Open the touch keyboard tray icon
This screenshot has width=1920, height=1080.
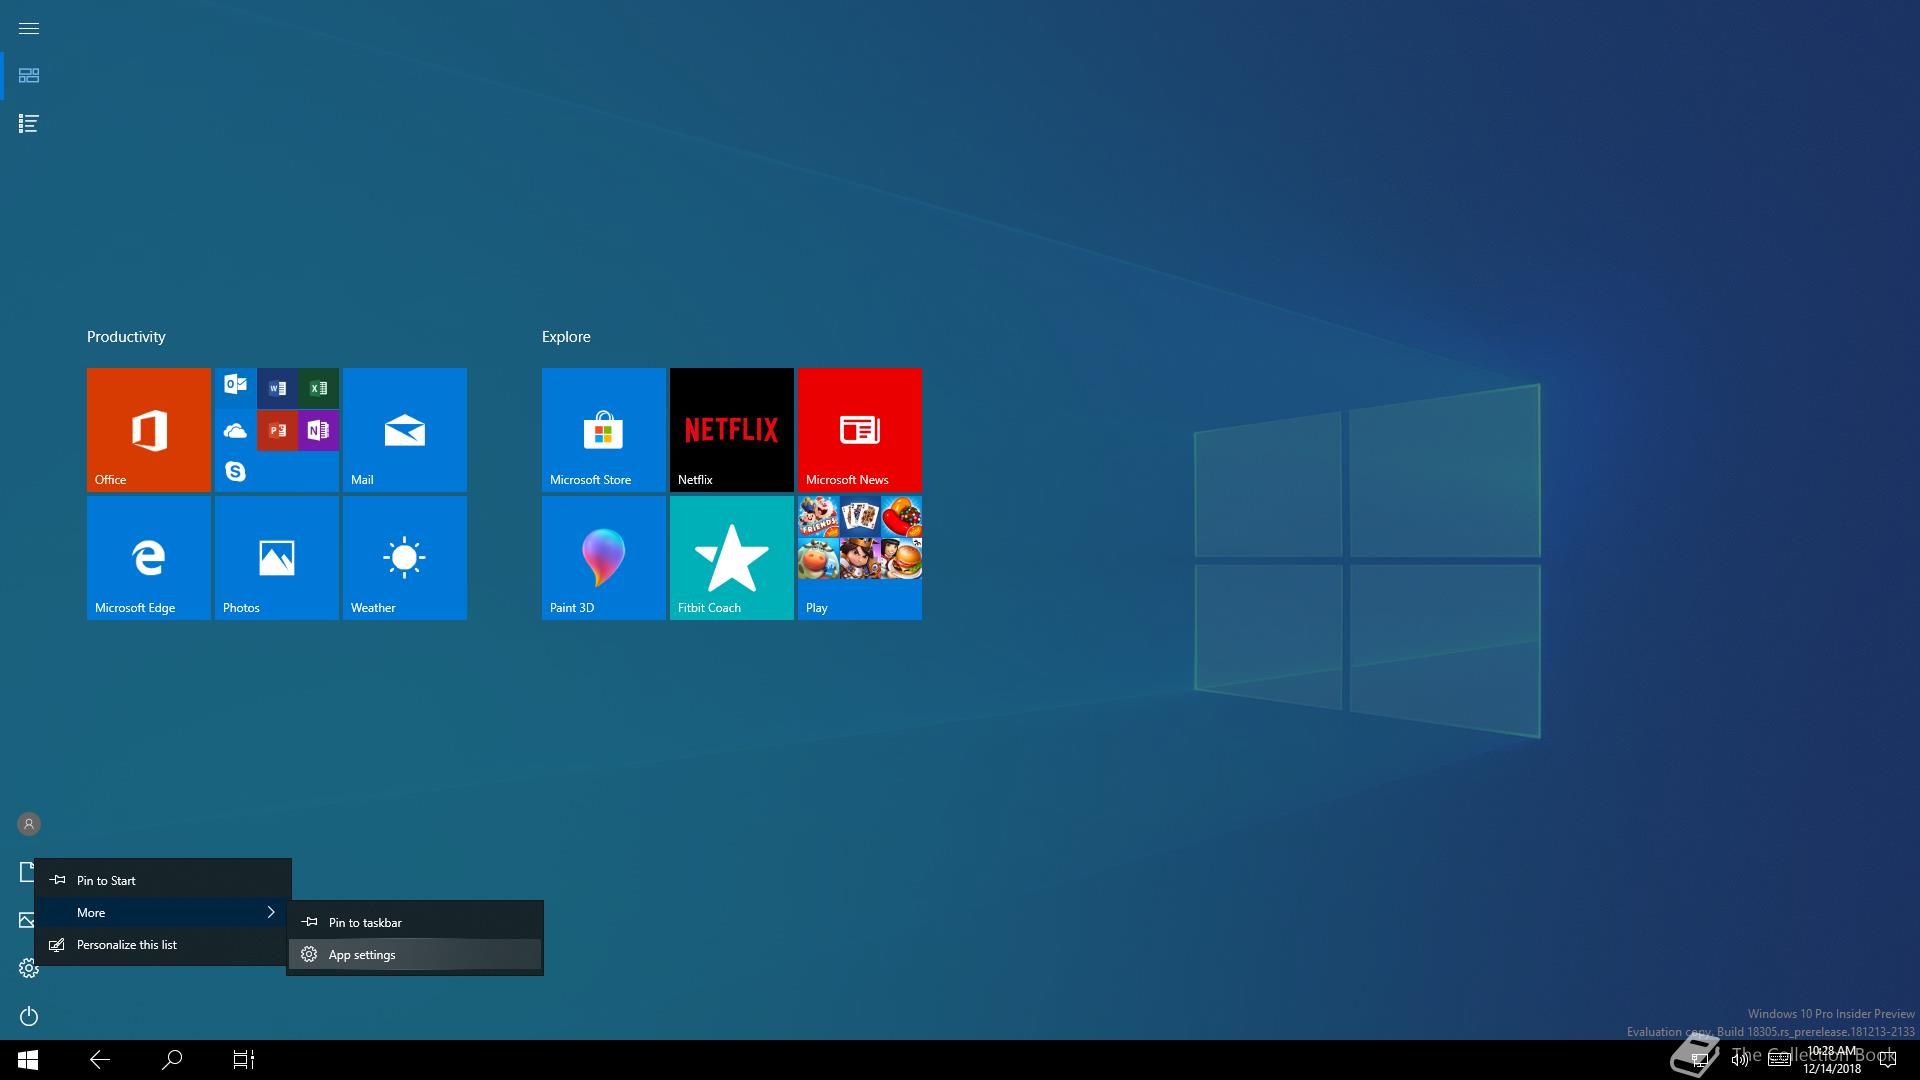point(1779,1060)
